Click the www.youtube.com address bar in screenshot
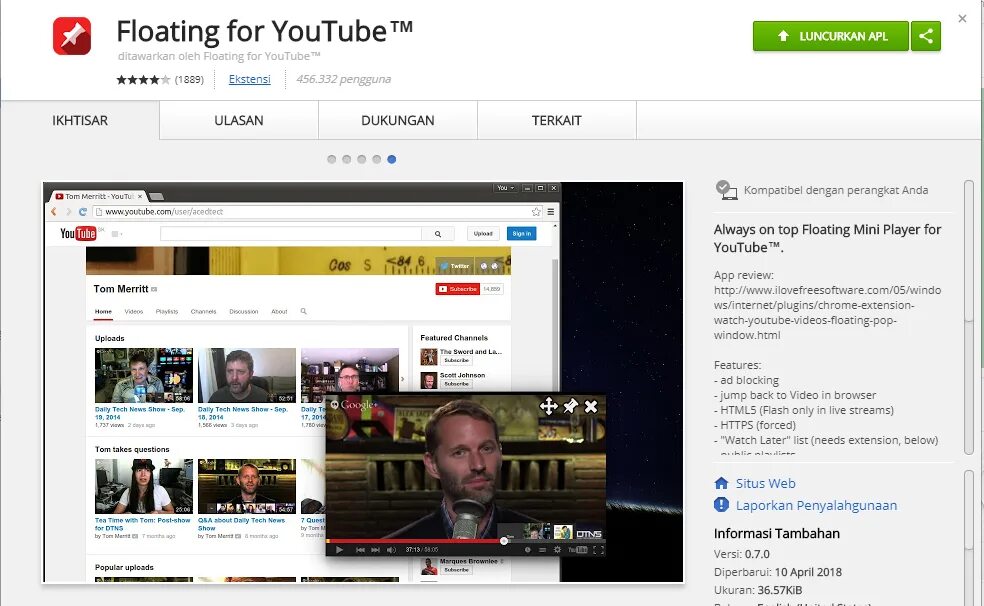Viewport: 984px width, 606px height. pos(317,212)
